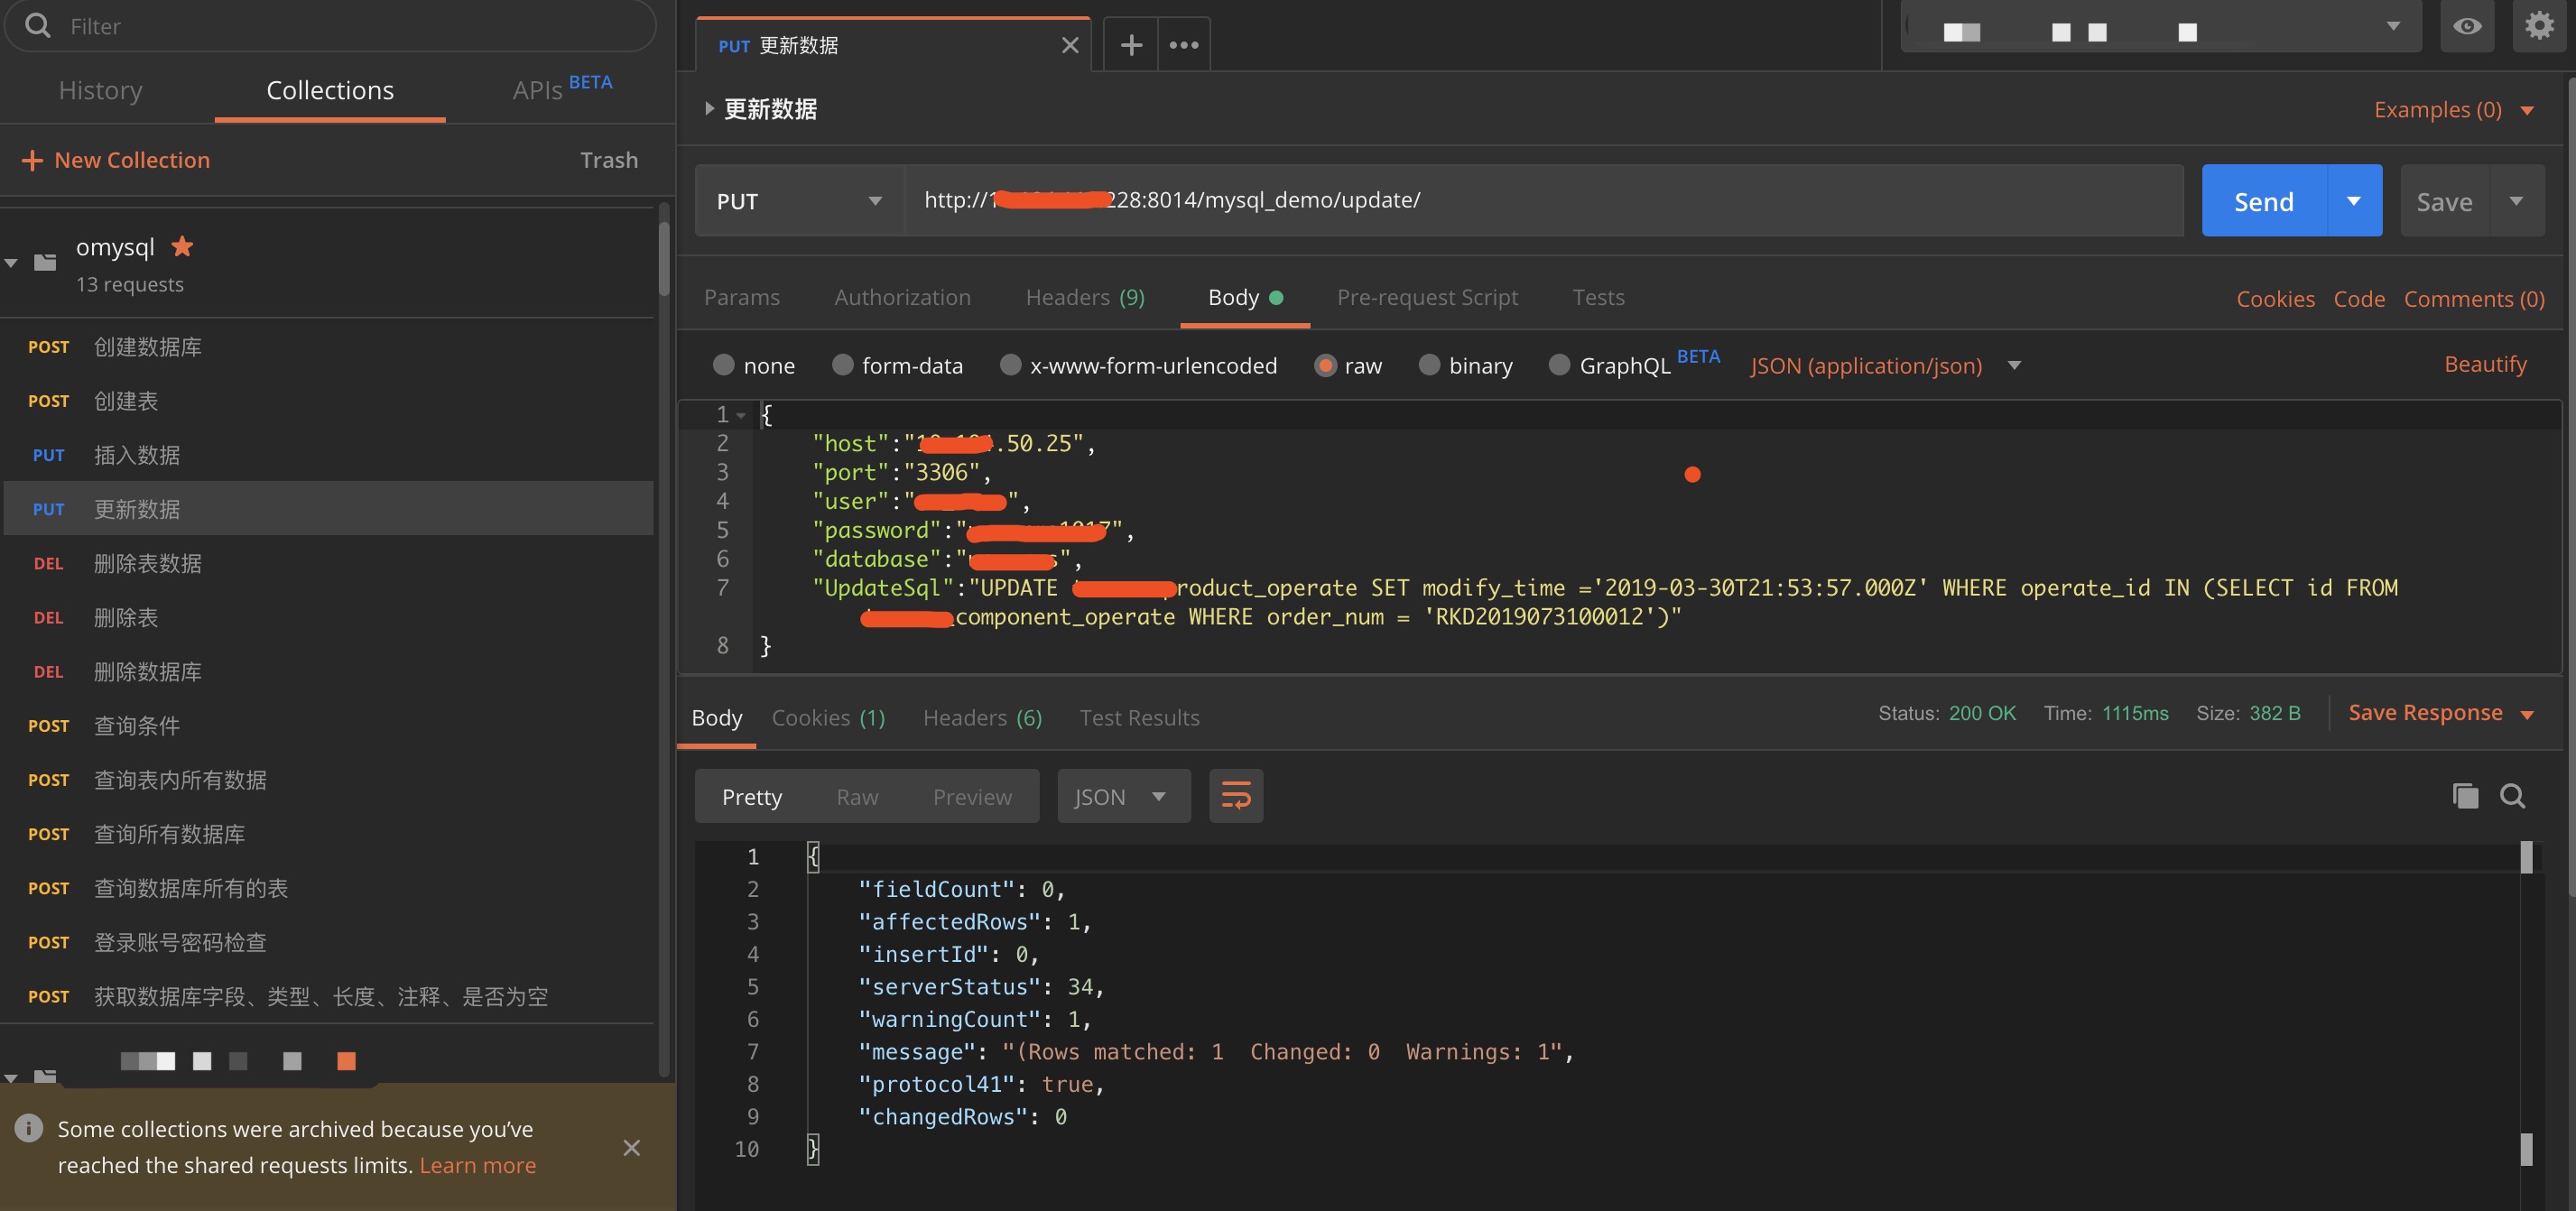This screenshot has width=2576, height=1211.
Task: Select GraphQL body type
Action: pyautogui.click(x=1559, y=365)
